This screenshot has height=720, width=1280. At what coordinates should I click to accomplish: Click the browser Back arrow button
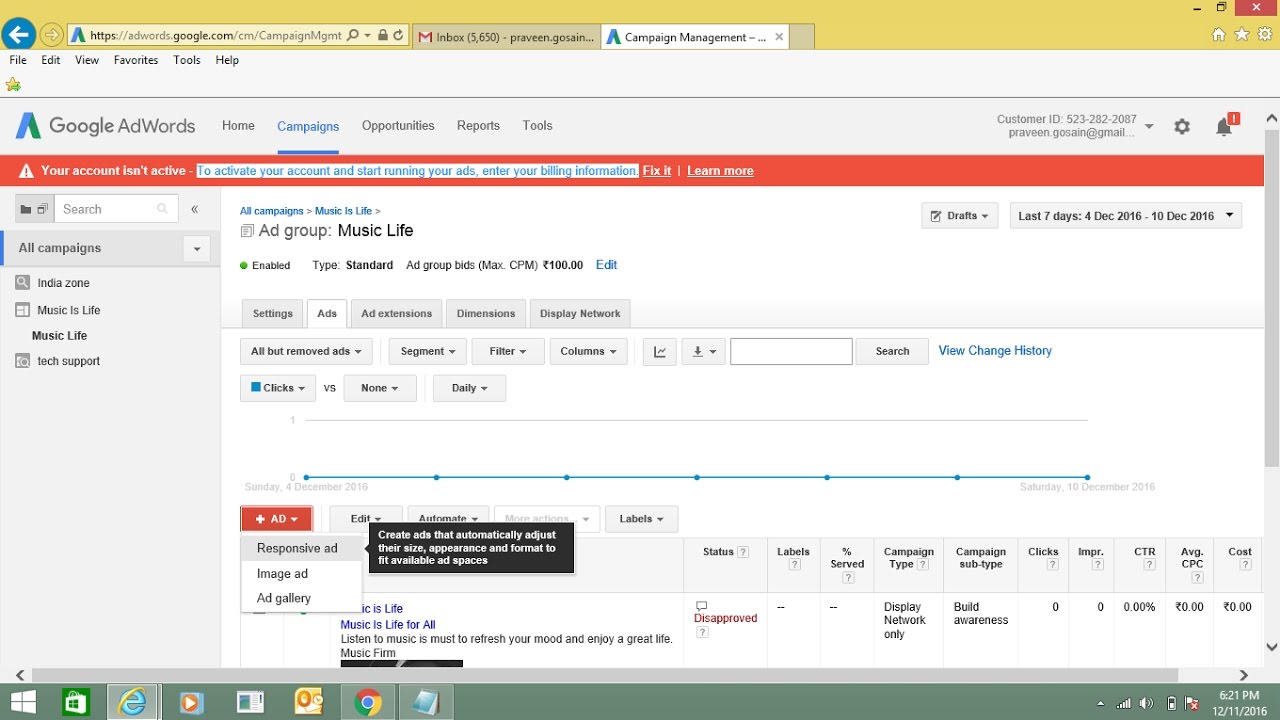[17, 34]
